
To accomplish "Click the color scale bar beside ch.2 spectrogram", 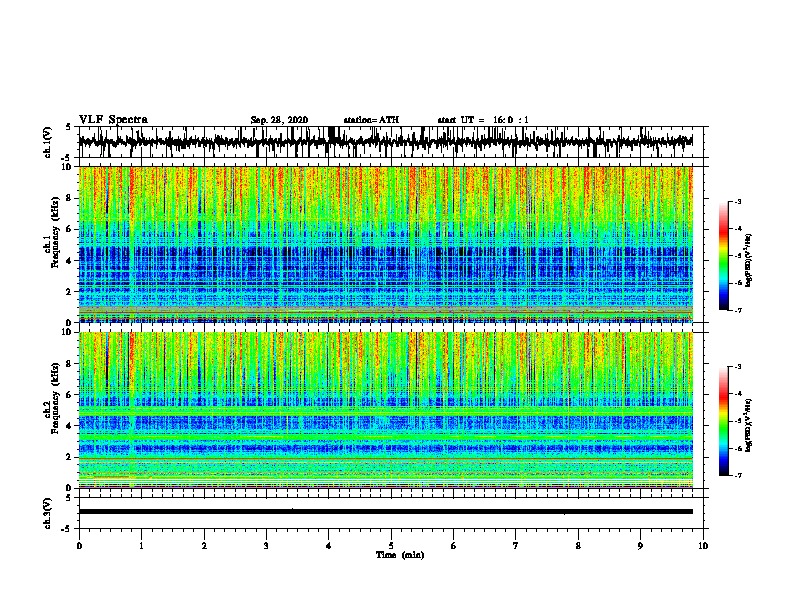I will [x=723, y=421].
